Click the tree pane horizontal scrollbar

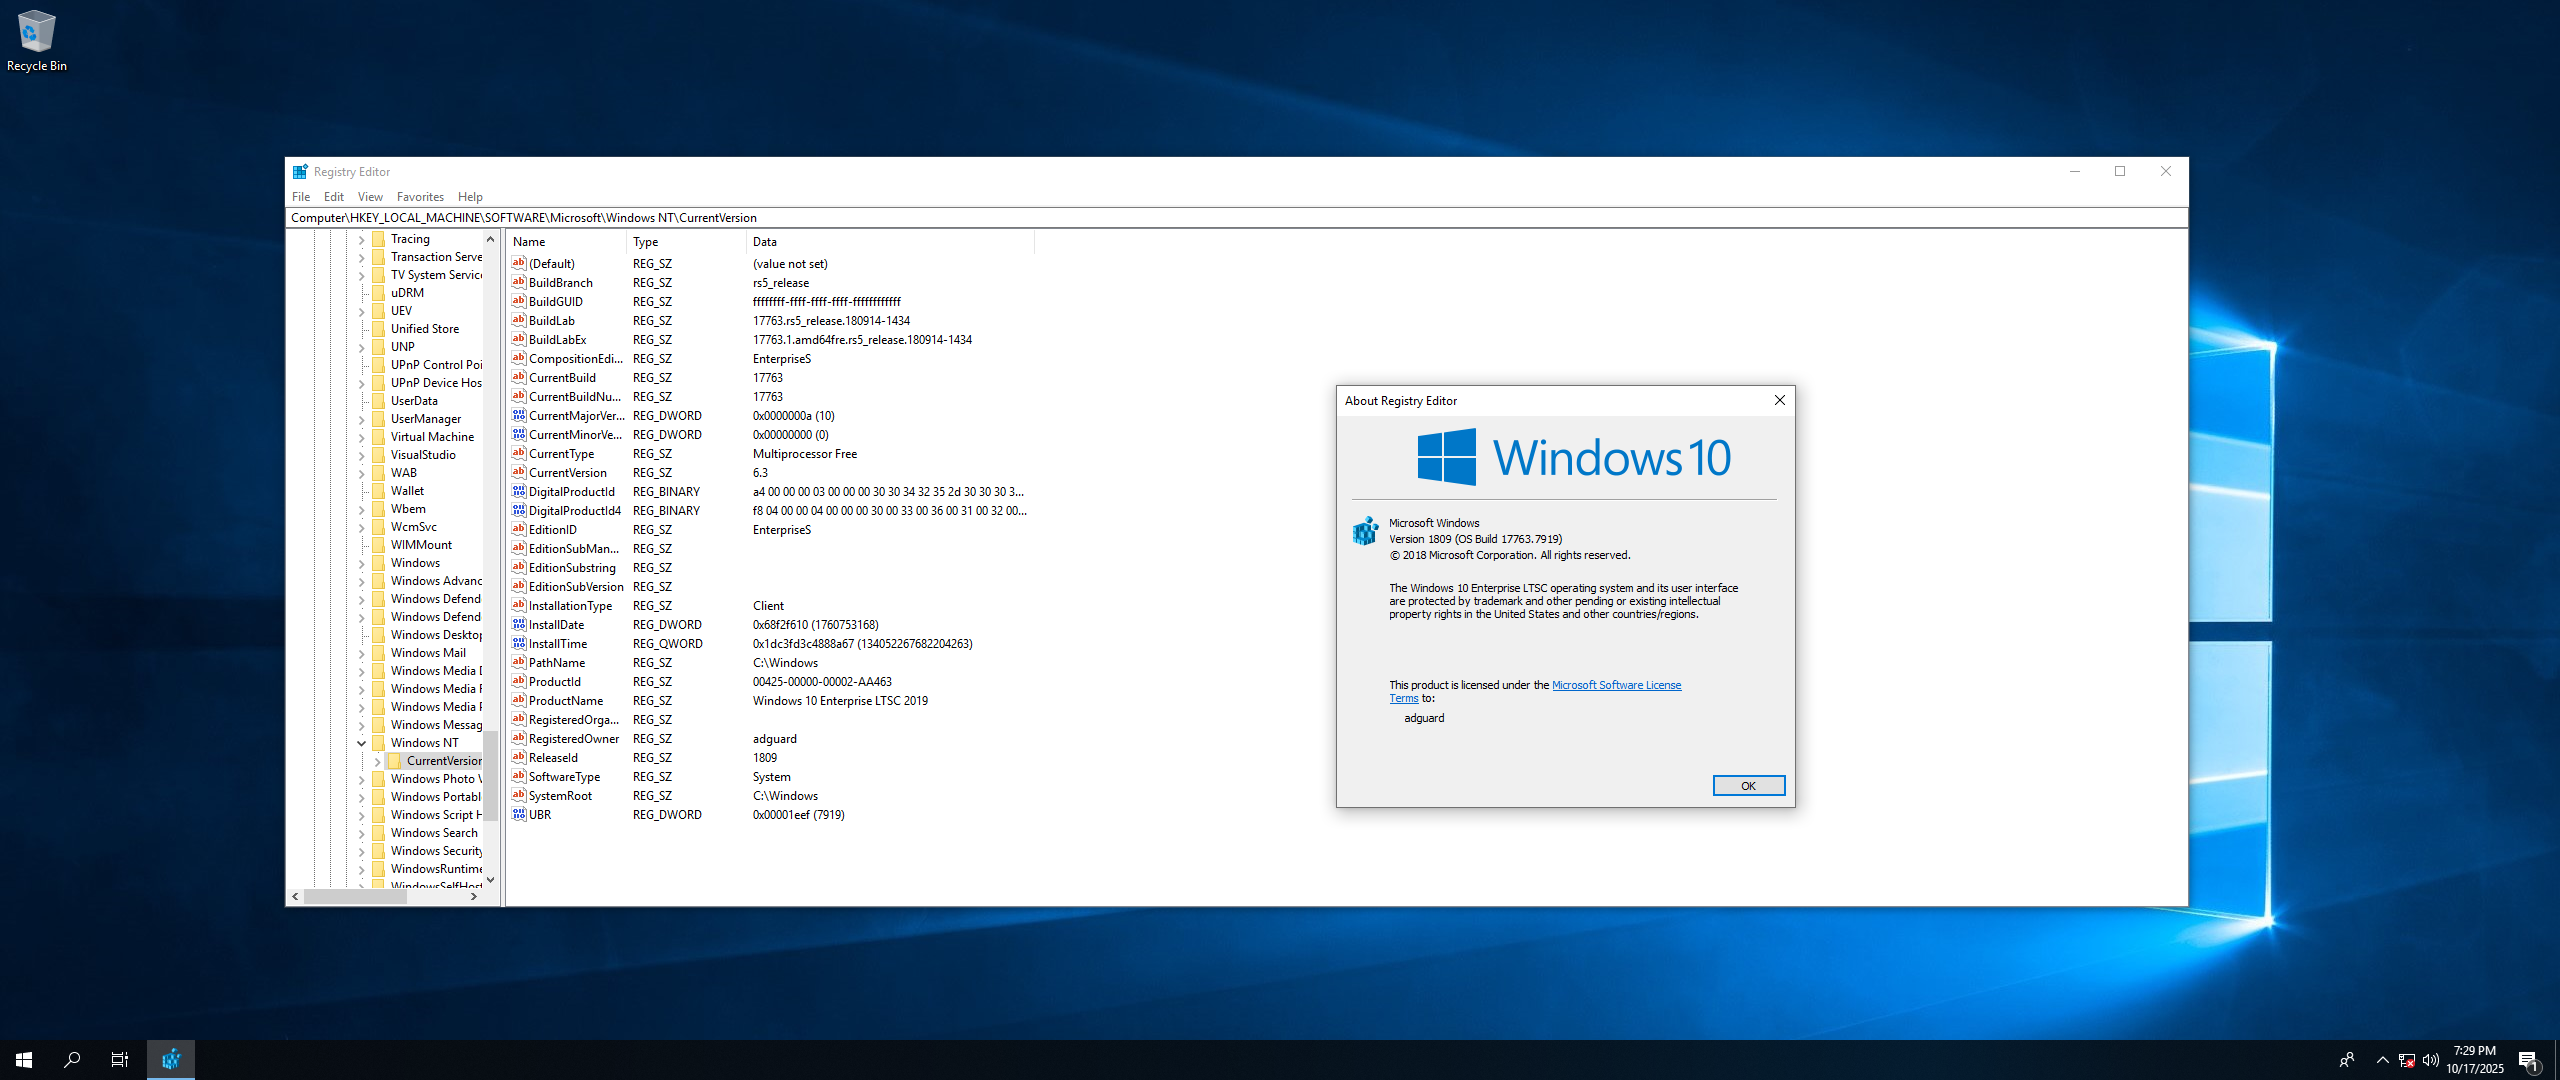pyautogui.click(x=355, y=897)
